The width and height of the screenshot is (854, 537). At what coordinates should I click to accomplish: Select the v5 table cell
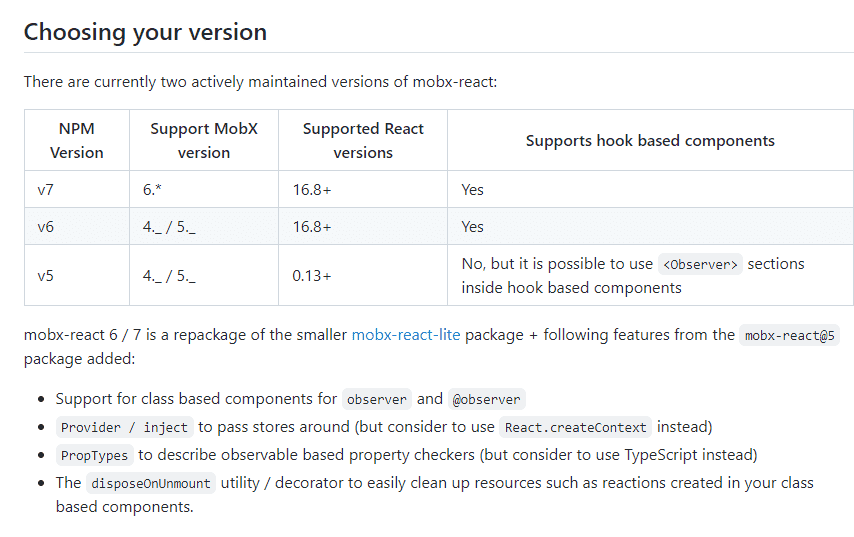point(77,276)
